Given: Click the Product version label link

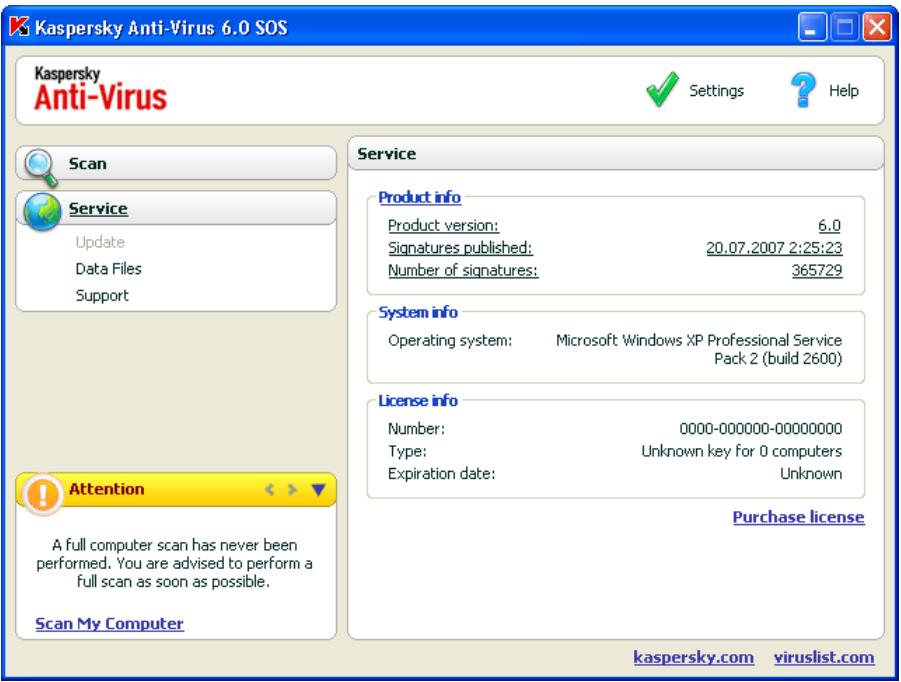Looking at the screenshot, I should point(443,225).
